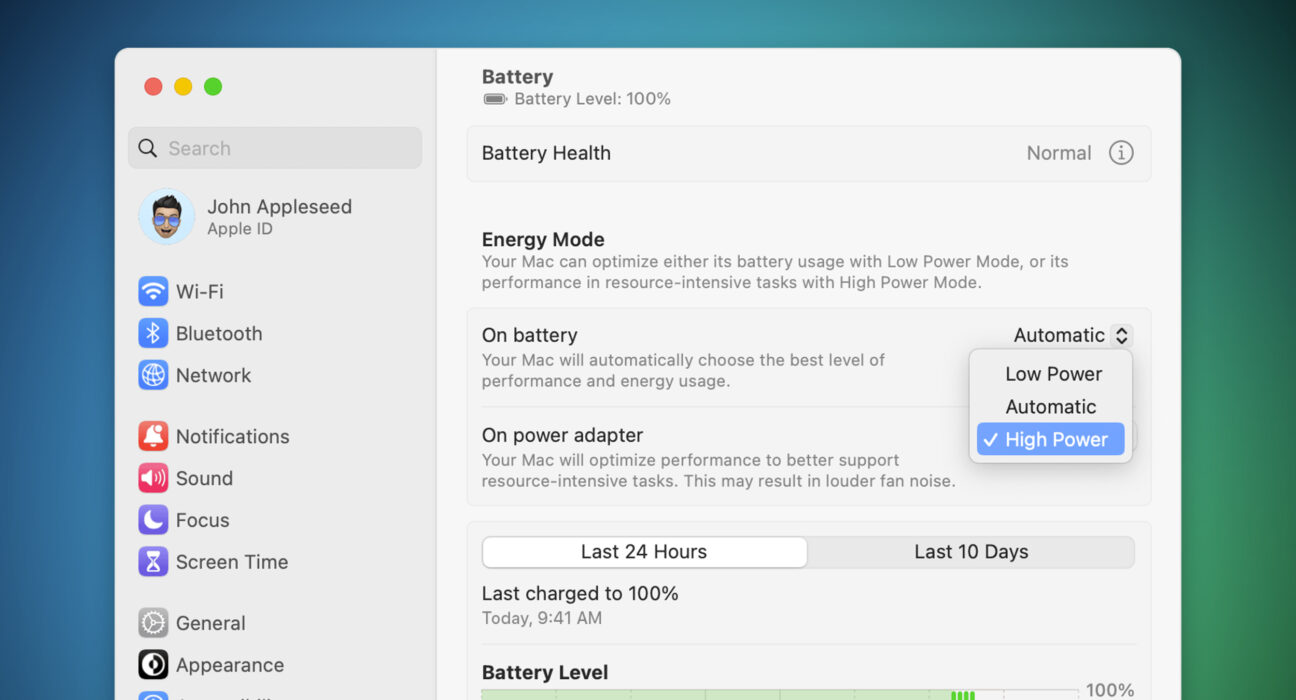
Task: Open Screen Time hourglass icon
Action: point(153,562)
